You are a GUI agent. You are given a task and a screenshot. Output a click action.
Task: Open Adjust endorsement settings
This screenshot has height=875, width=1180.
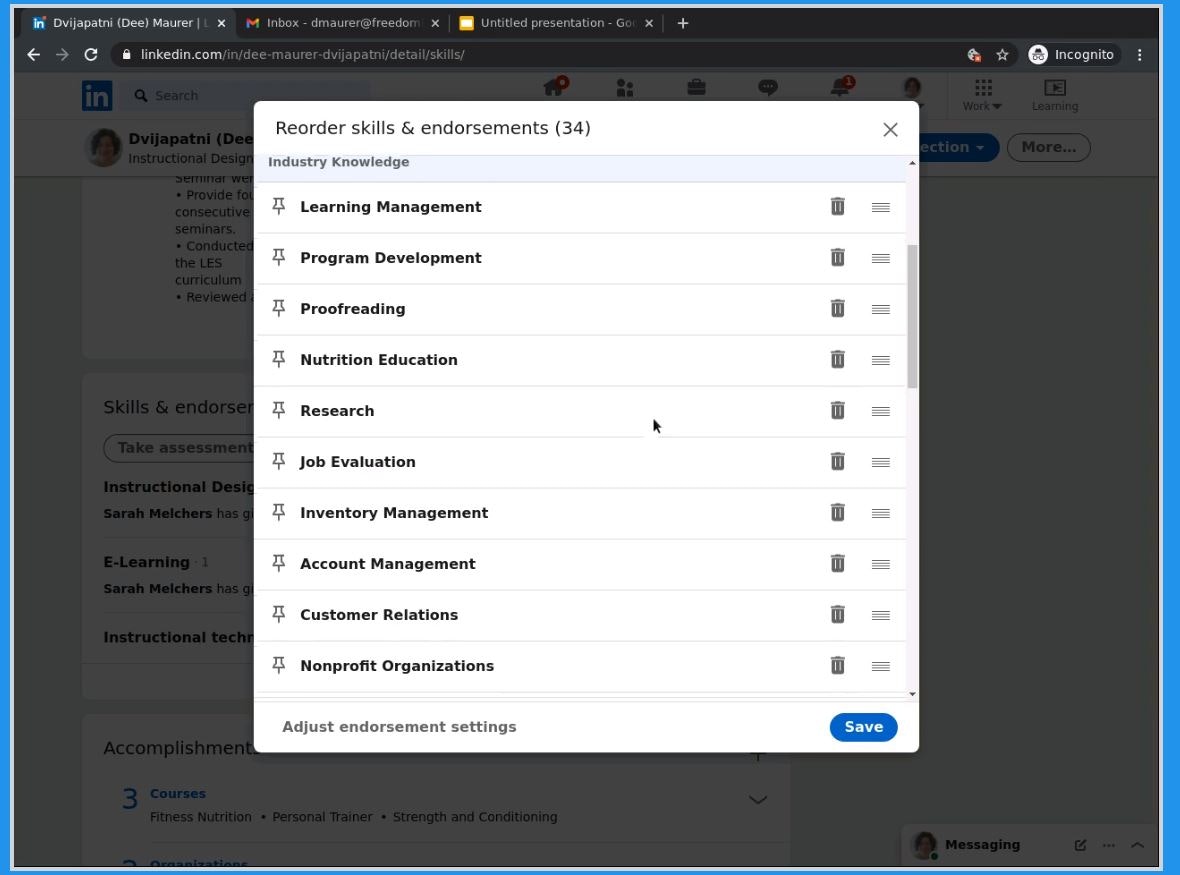(x=399, y=727)
